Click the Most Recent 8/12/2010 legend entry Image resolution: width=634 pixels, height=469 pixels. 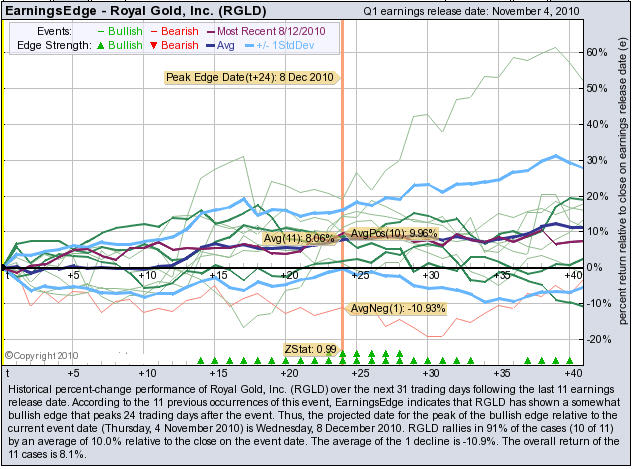267,32
